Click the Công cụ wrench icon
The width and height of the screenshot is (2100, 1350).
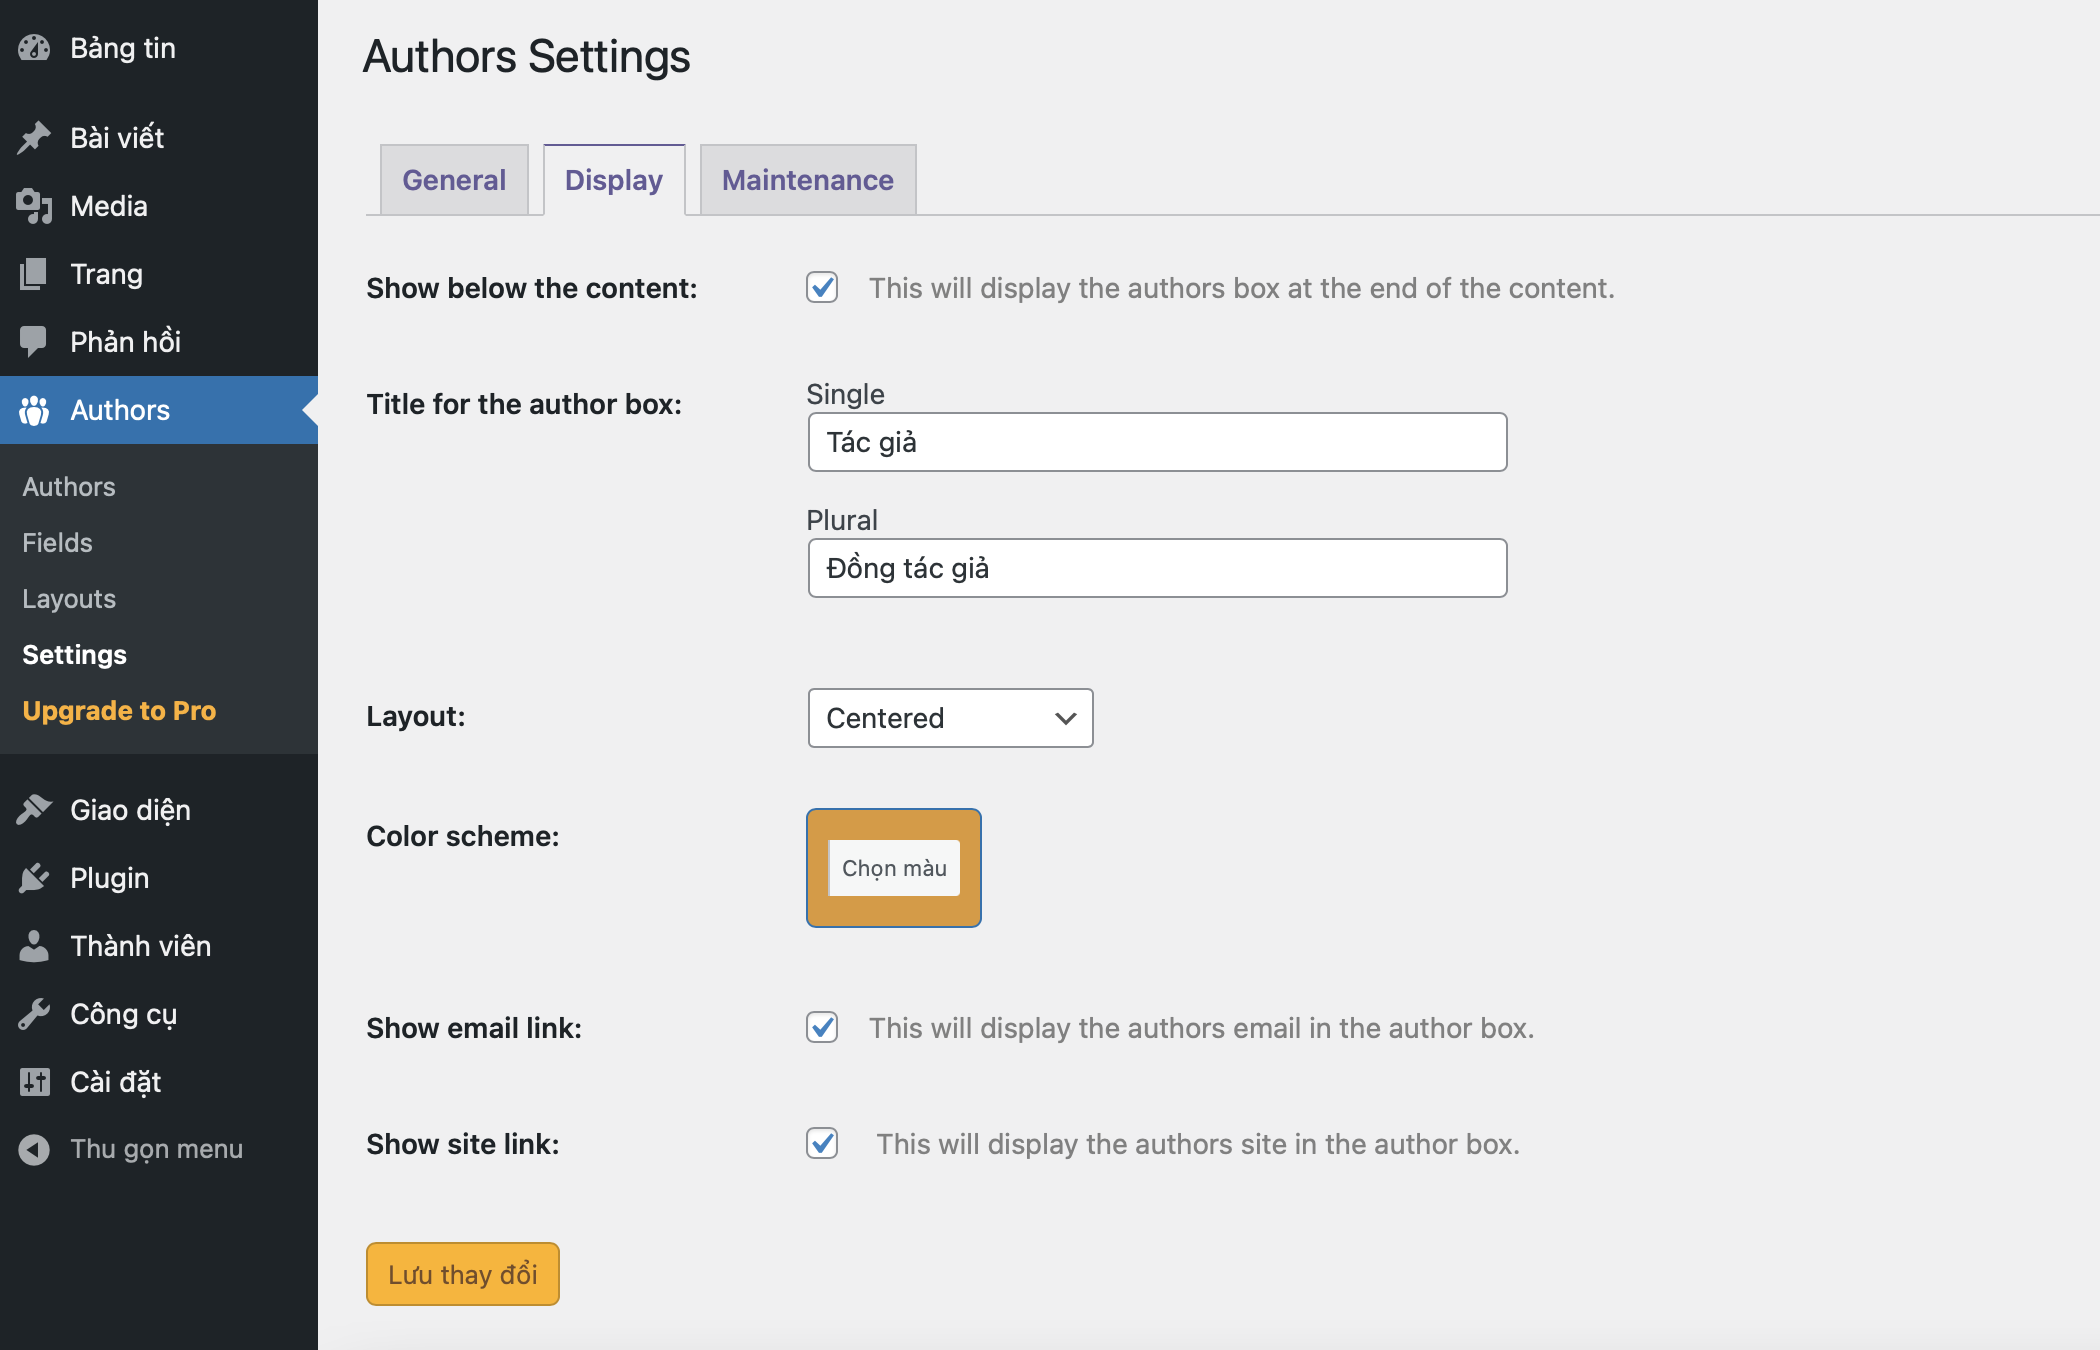pos(34,1014)
